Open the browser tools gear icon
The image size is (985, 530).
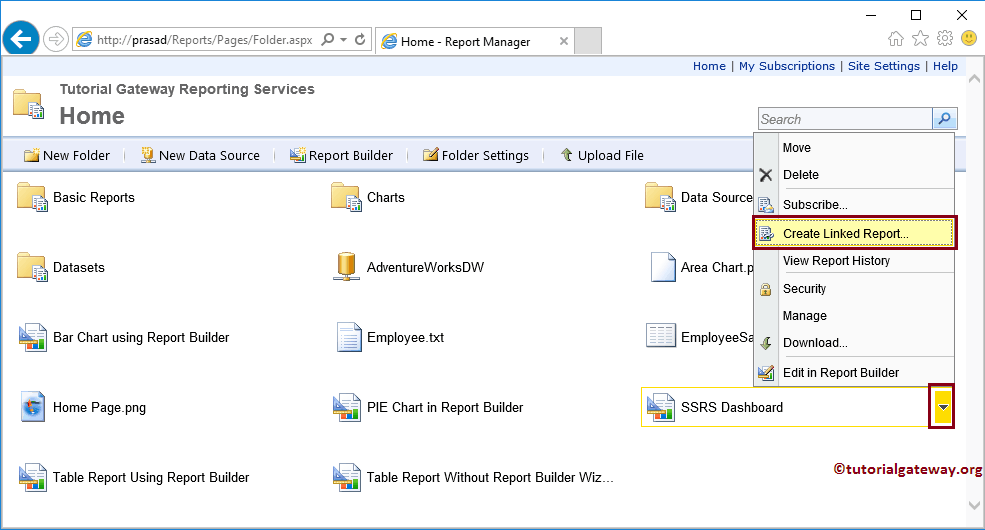coord(945,39)
